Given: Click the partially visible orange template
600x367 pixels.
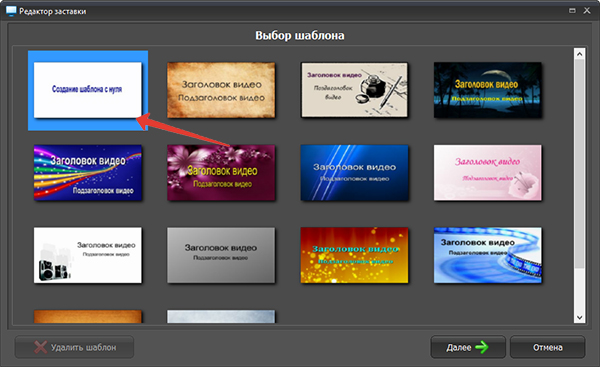Looking at the screenshot, I should (x=88, y=316).
